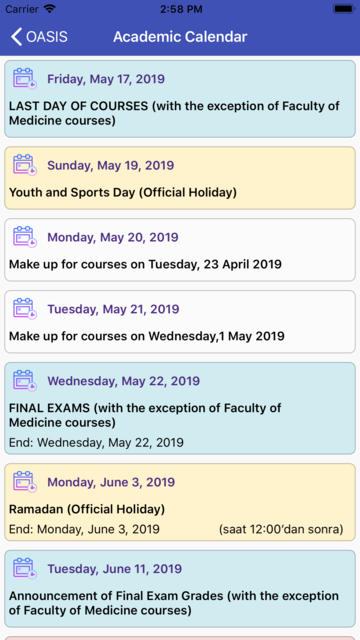The image size is (360, 640).
Task: Open make up for Tuesday, 23 April entry
Action: pyautogui.click(x=145, y=264)
